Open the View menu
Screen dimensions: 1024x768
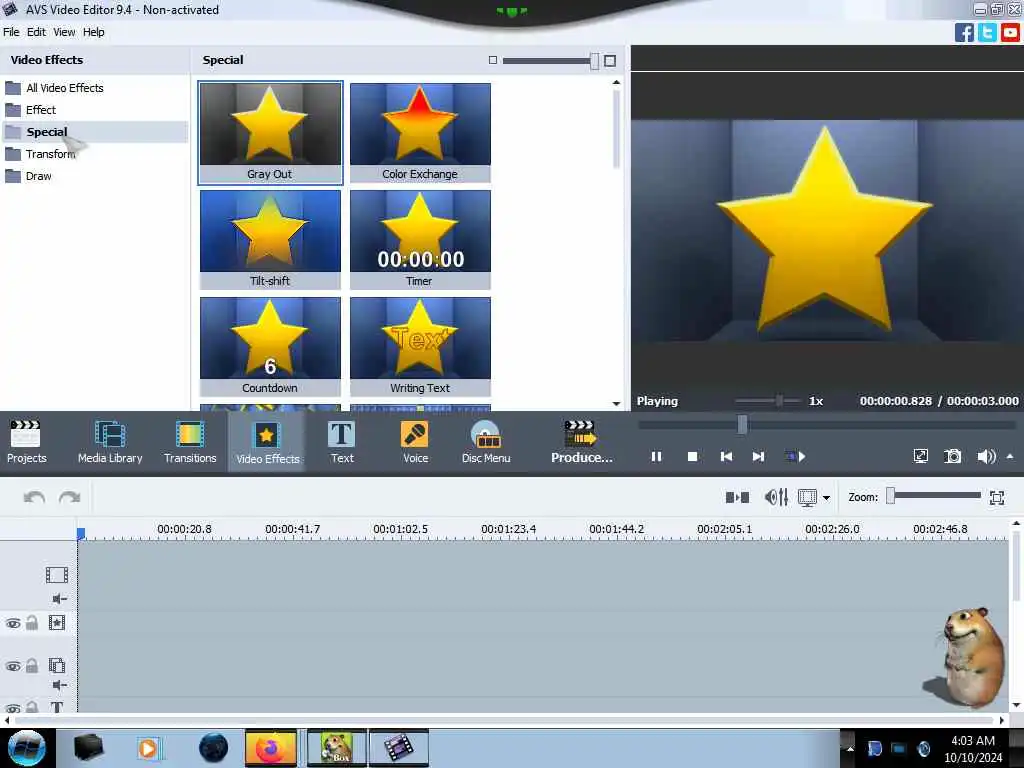coord(64,32)
